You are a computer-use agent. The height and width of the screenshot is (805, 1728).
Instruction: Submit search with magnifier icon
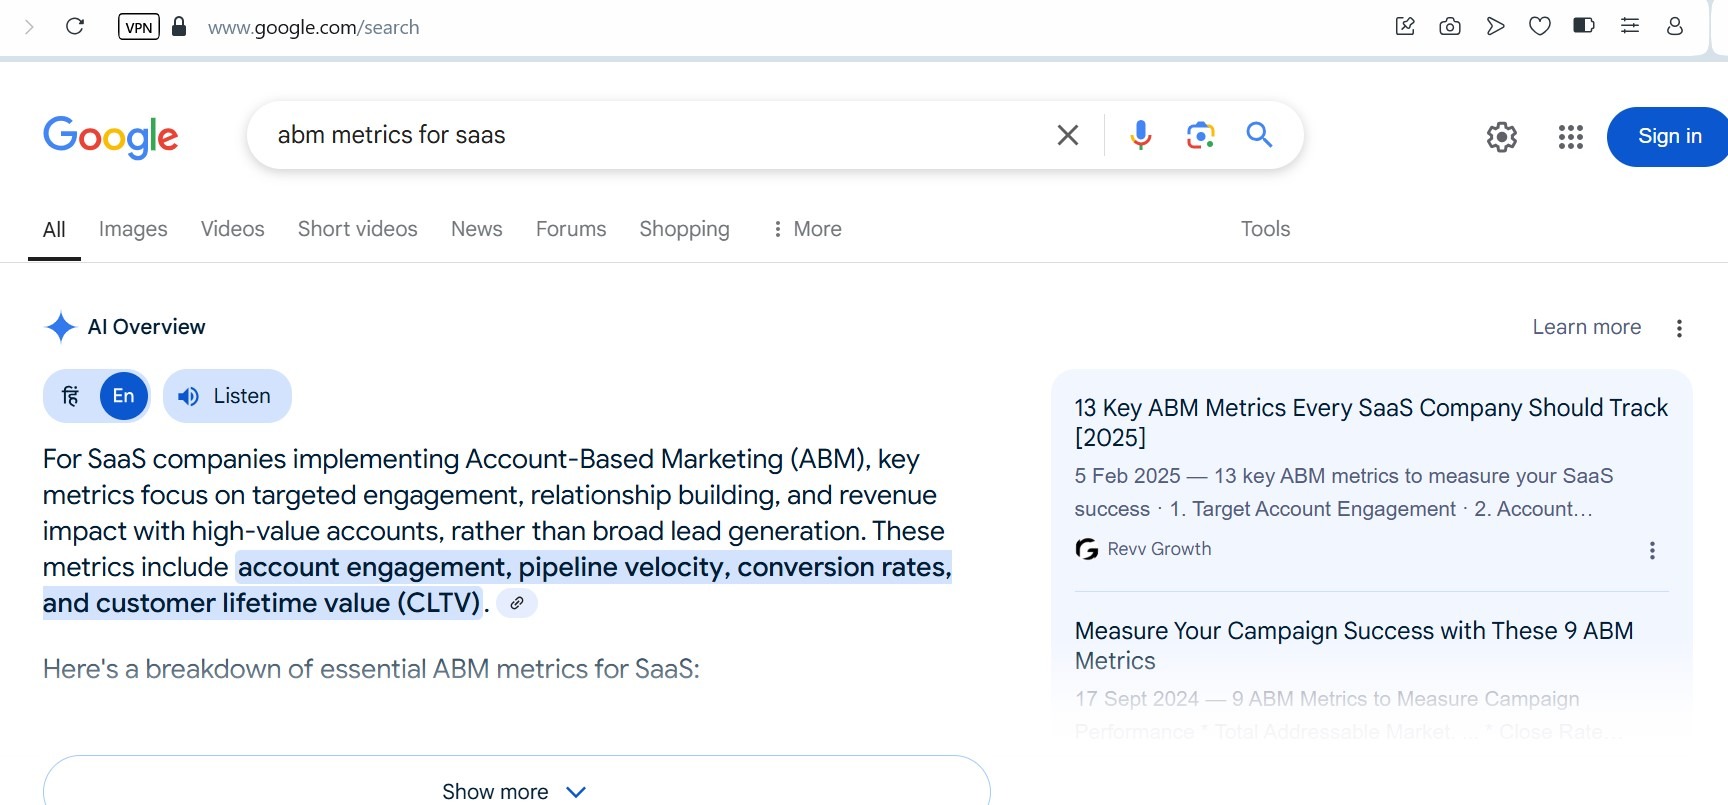click(1259, 134)
